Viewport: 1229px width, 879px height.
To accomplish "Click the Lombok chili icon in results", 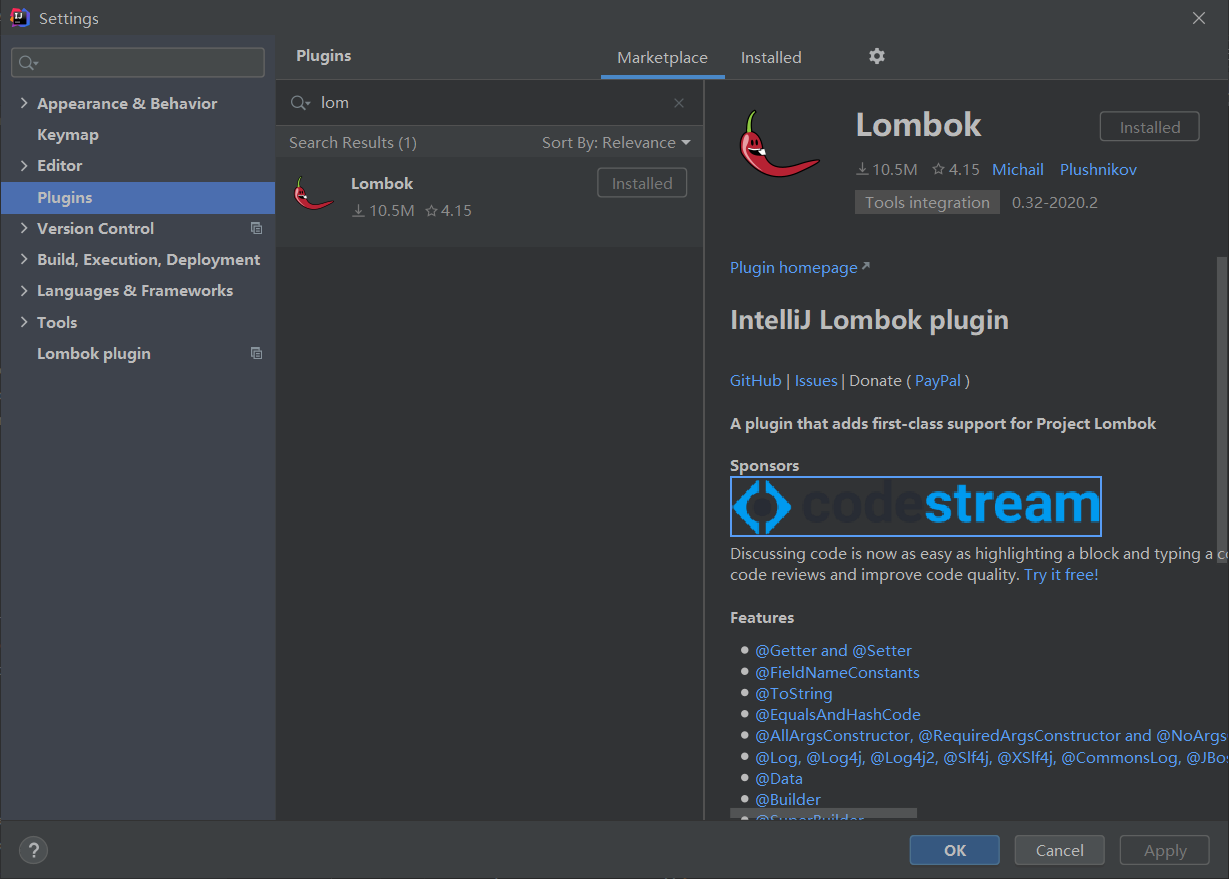I will [314, 193].
